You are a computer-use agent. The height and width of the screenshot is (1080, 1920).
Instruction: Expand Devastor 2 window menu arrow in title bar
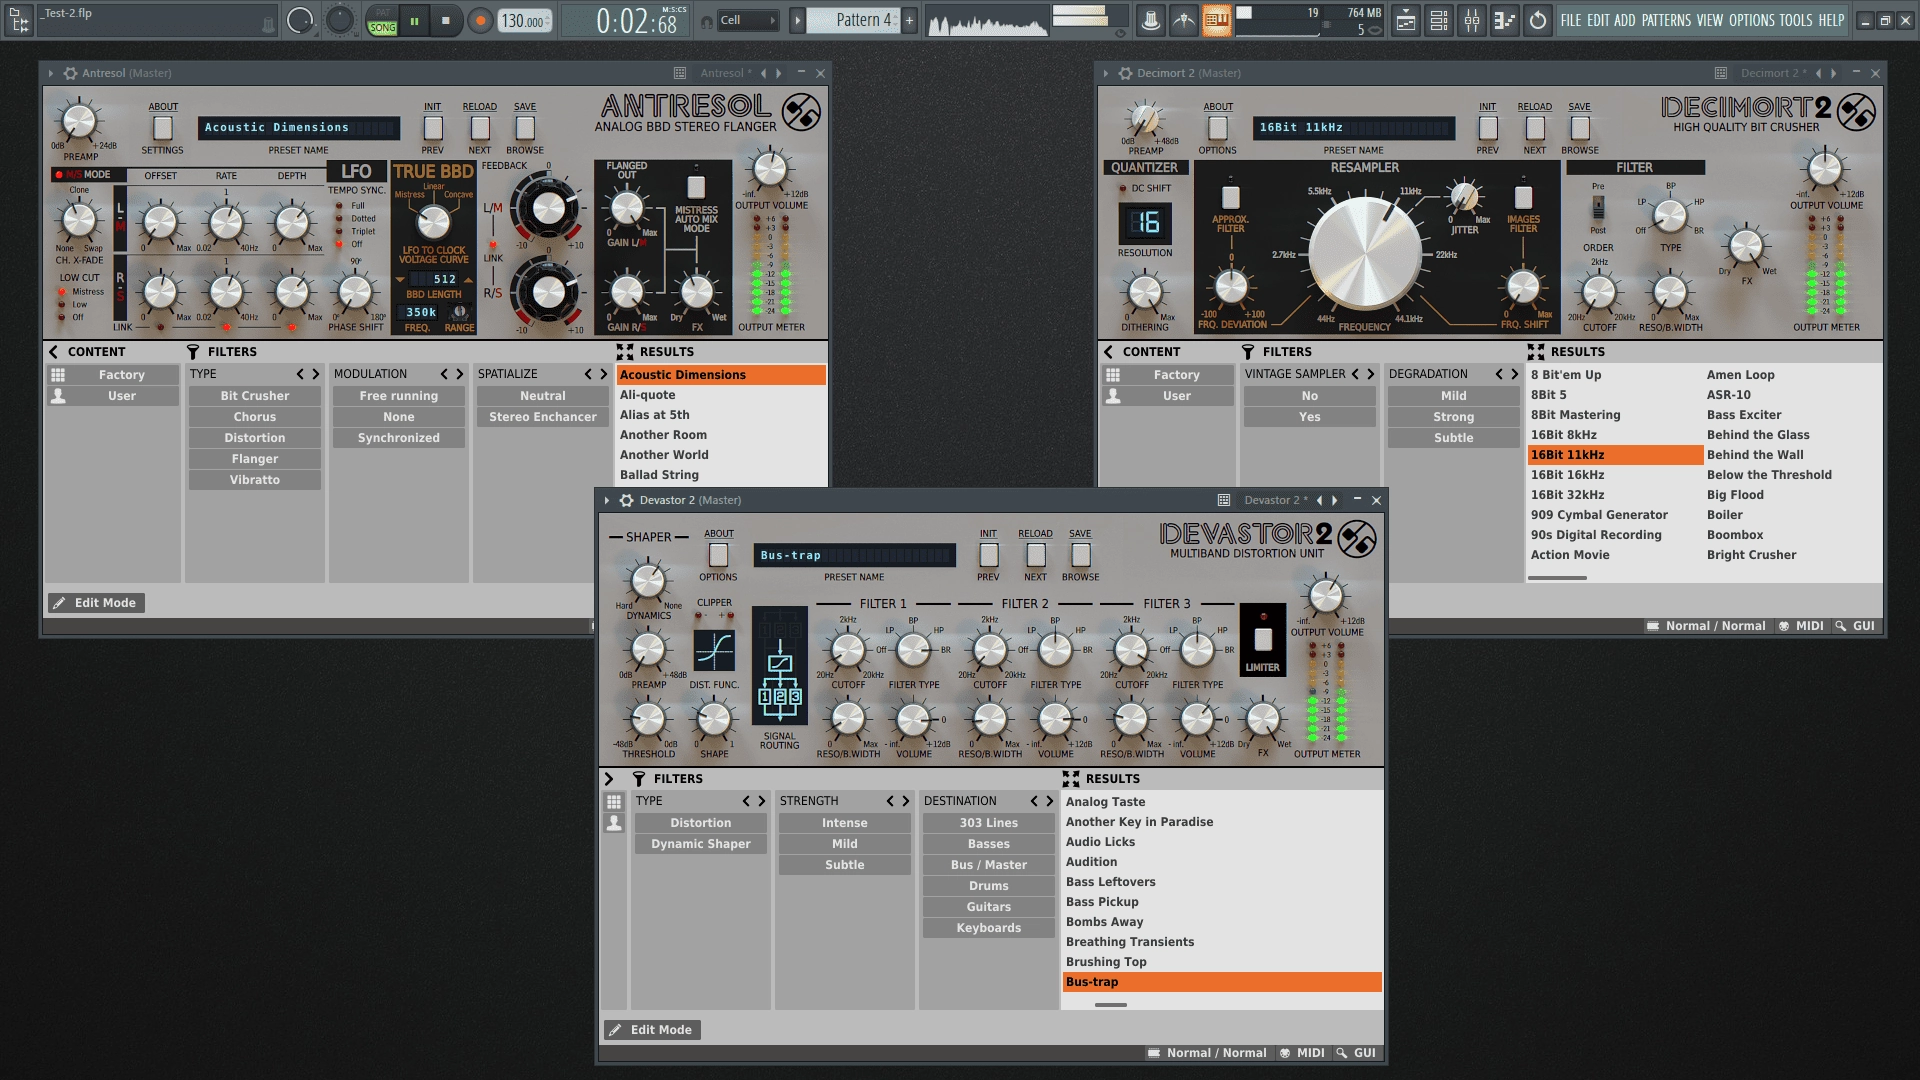[x=607, y=500]
